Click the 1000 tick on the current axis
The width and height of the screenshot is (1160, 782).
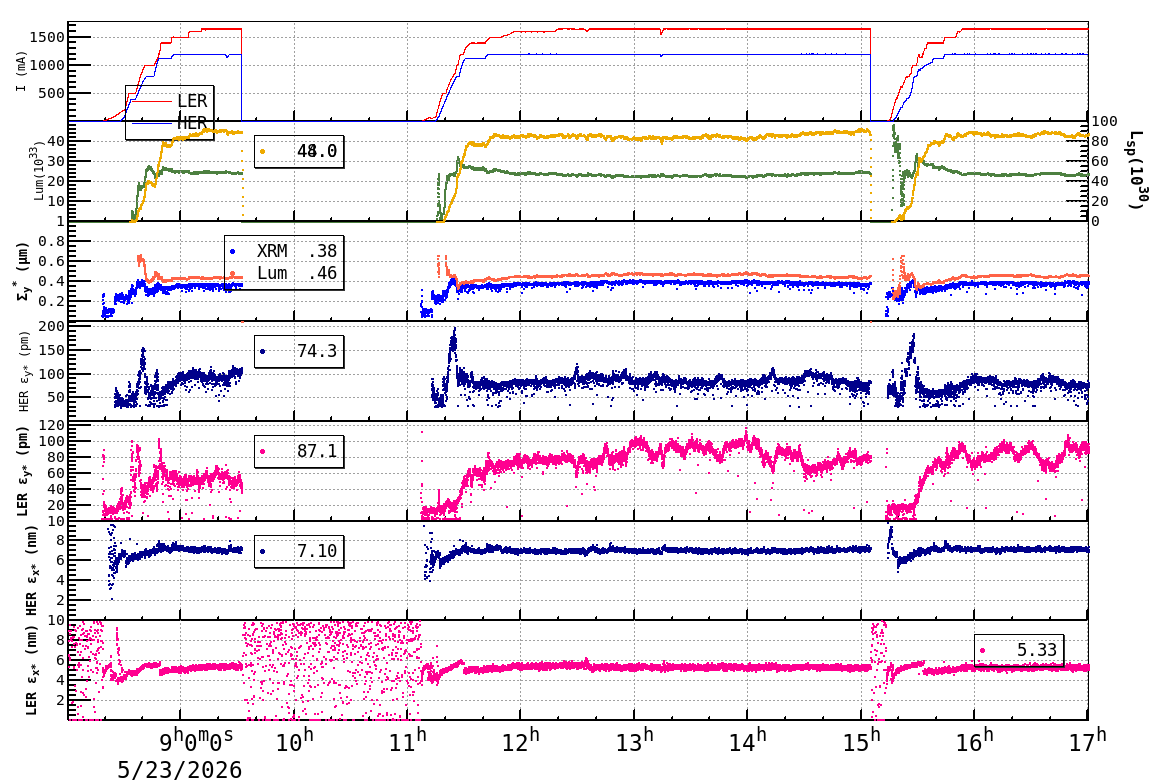point(47,65)
